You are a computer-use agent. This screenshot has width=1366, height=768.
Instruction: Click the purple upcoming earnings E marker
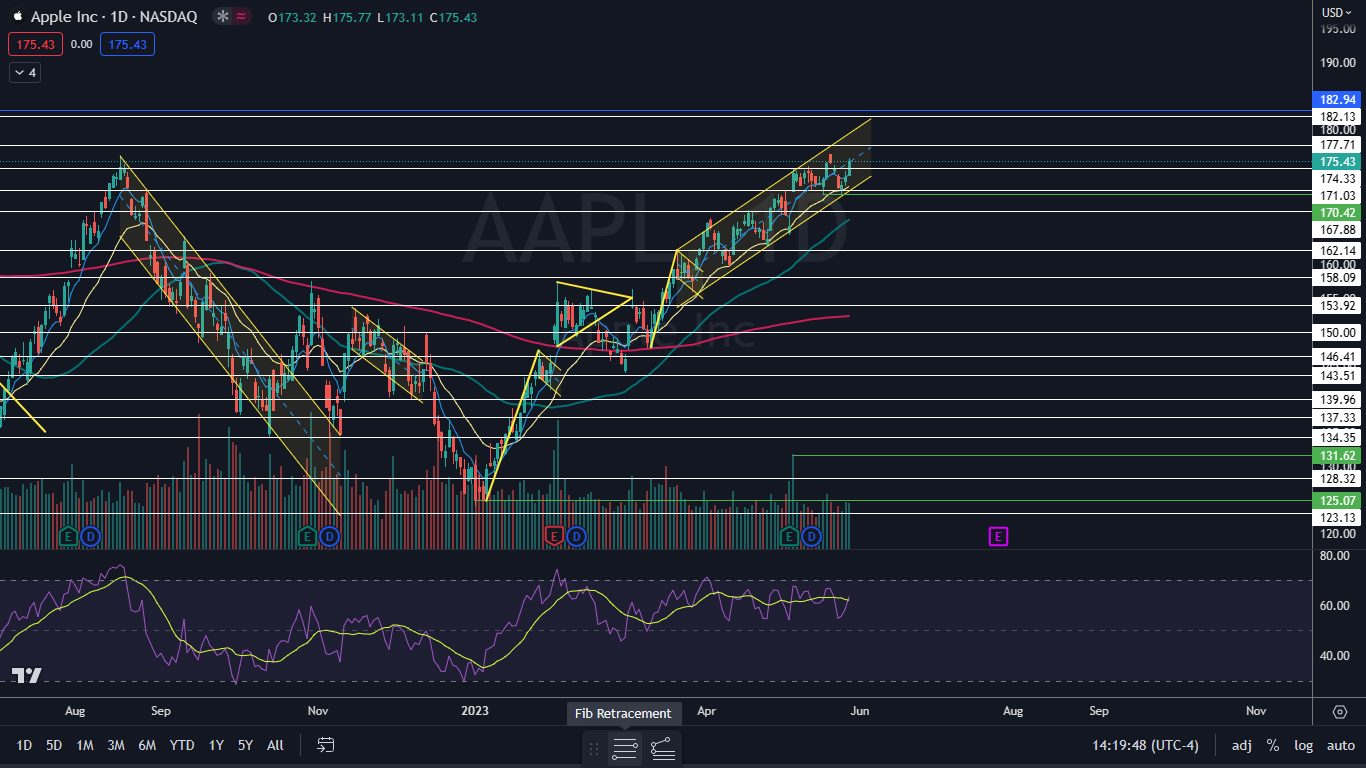(x=998, y=536)
